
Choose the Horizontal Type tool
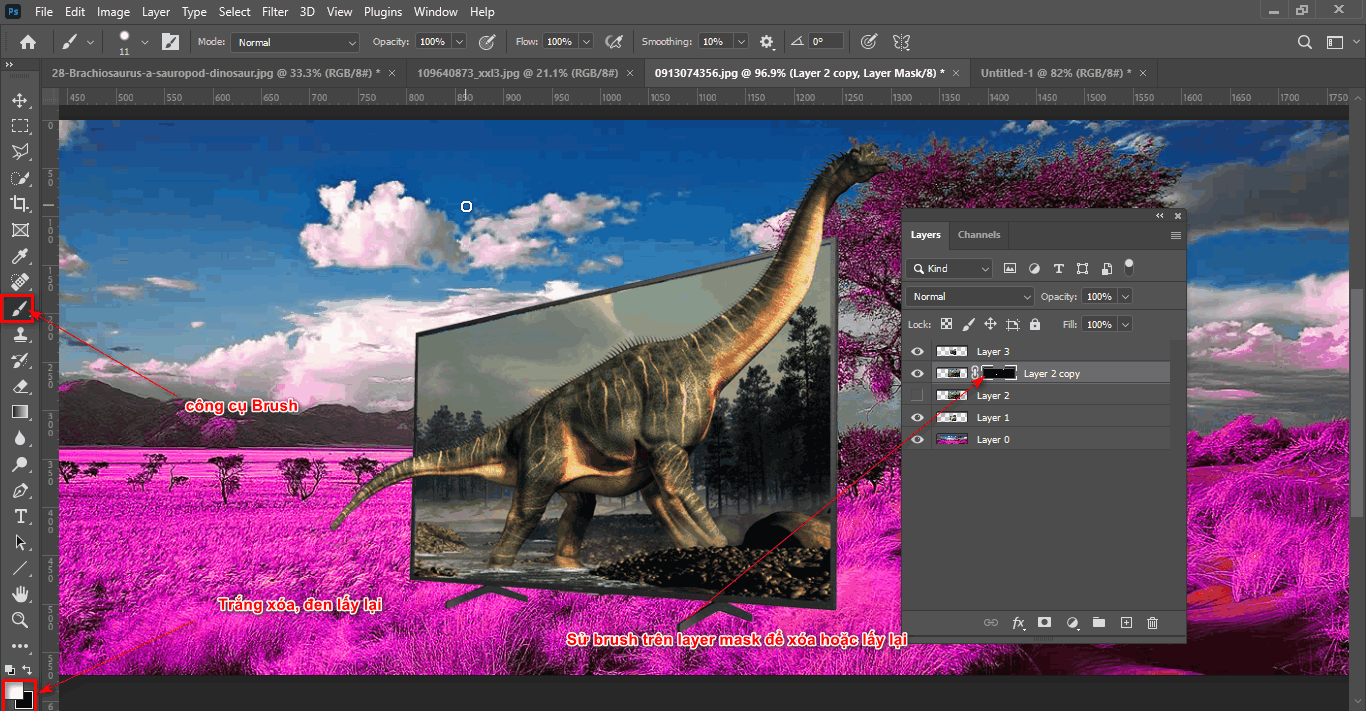click(x=20, y=517)
